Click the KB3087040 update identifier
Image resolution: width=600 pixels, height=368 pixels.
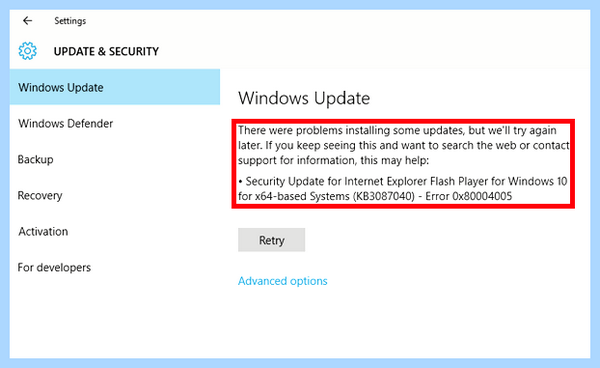[x=384, y=196]
